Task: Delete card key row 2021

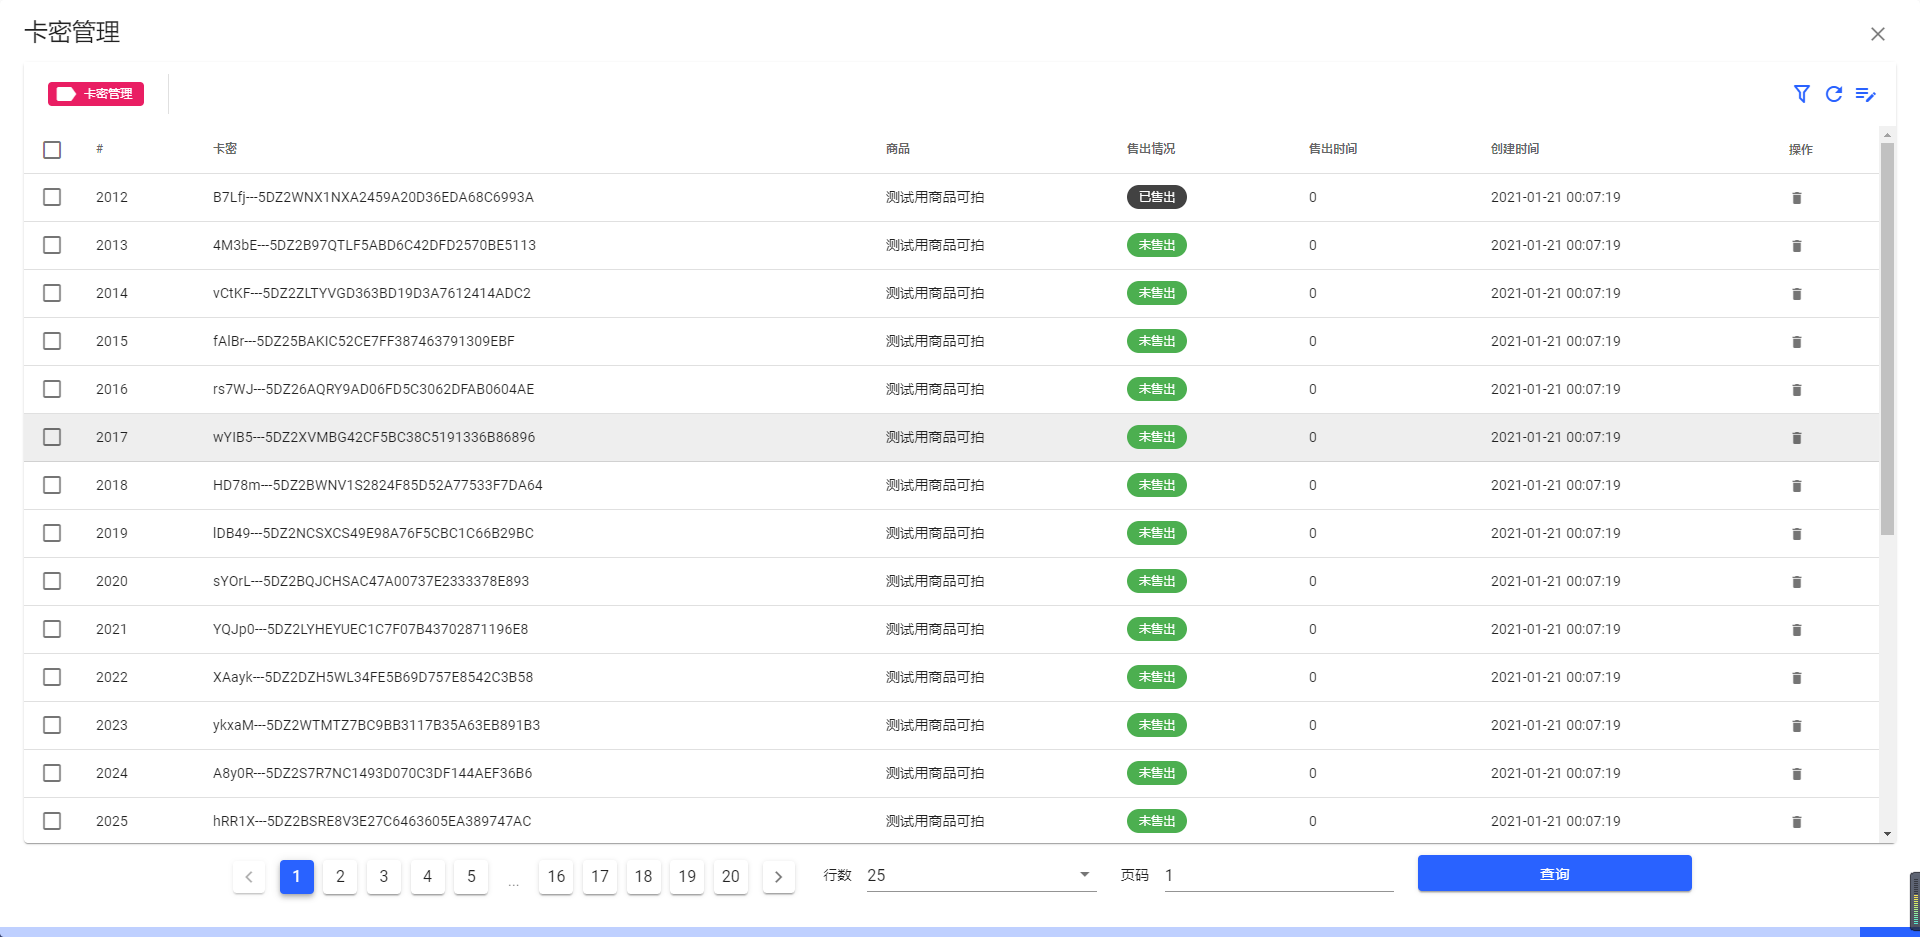Action: pyautogui.click(x=1797, y=630)
